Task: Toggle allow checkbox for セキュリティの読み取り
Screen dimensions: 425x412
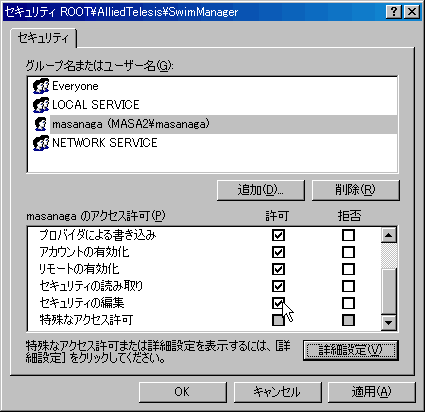Action: click(278, 286)
